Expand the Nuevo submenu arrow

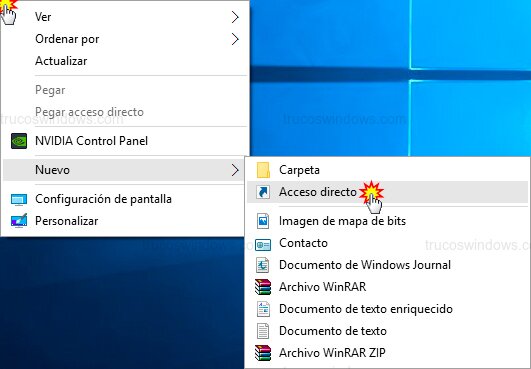pyautogui.click(x=235, y=170)
